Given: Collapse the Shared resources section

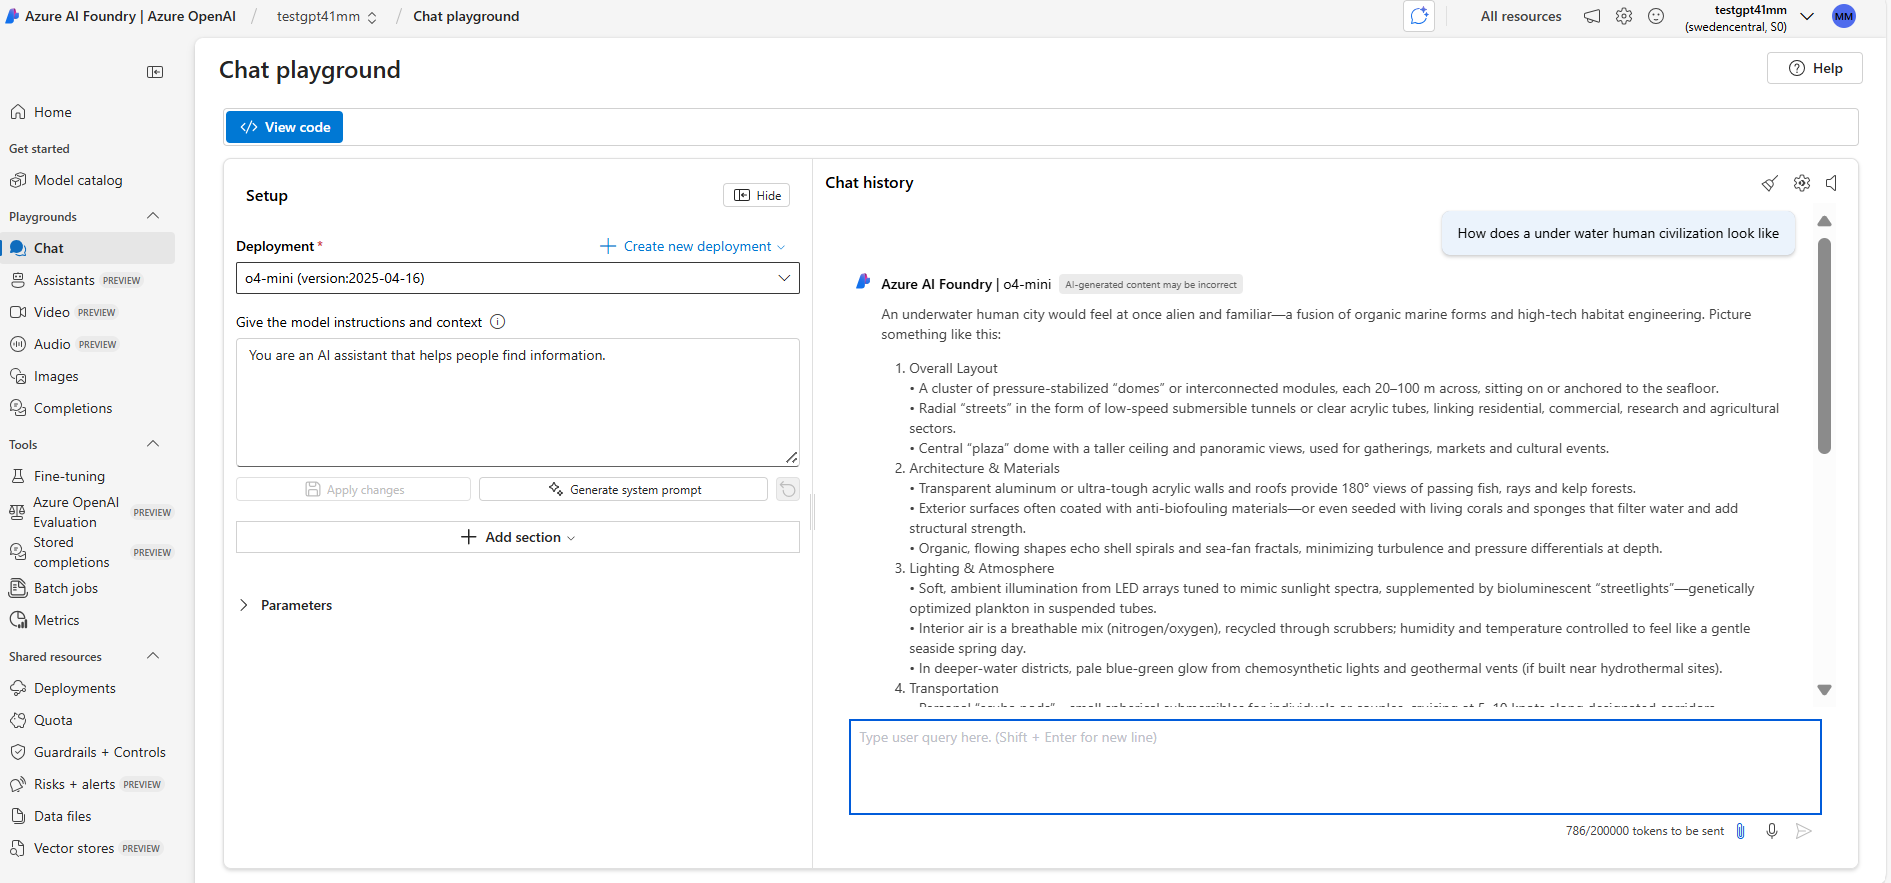Looking at the screenshot, I should click(153, 656).
